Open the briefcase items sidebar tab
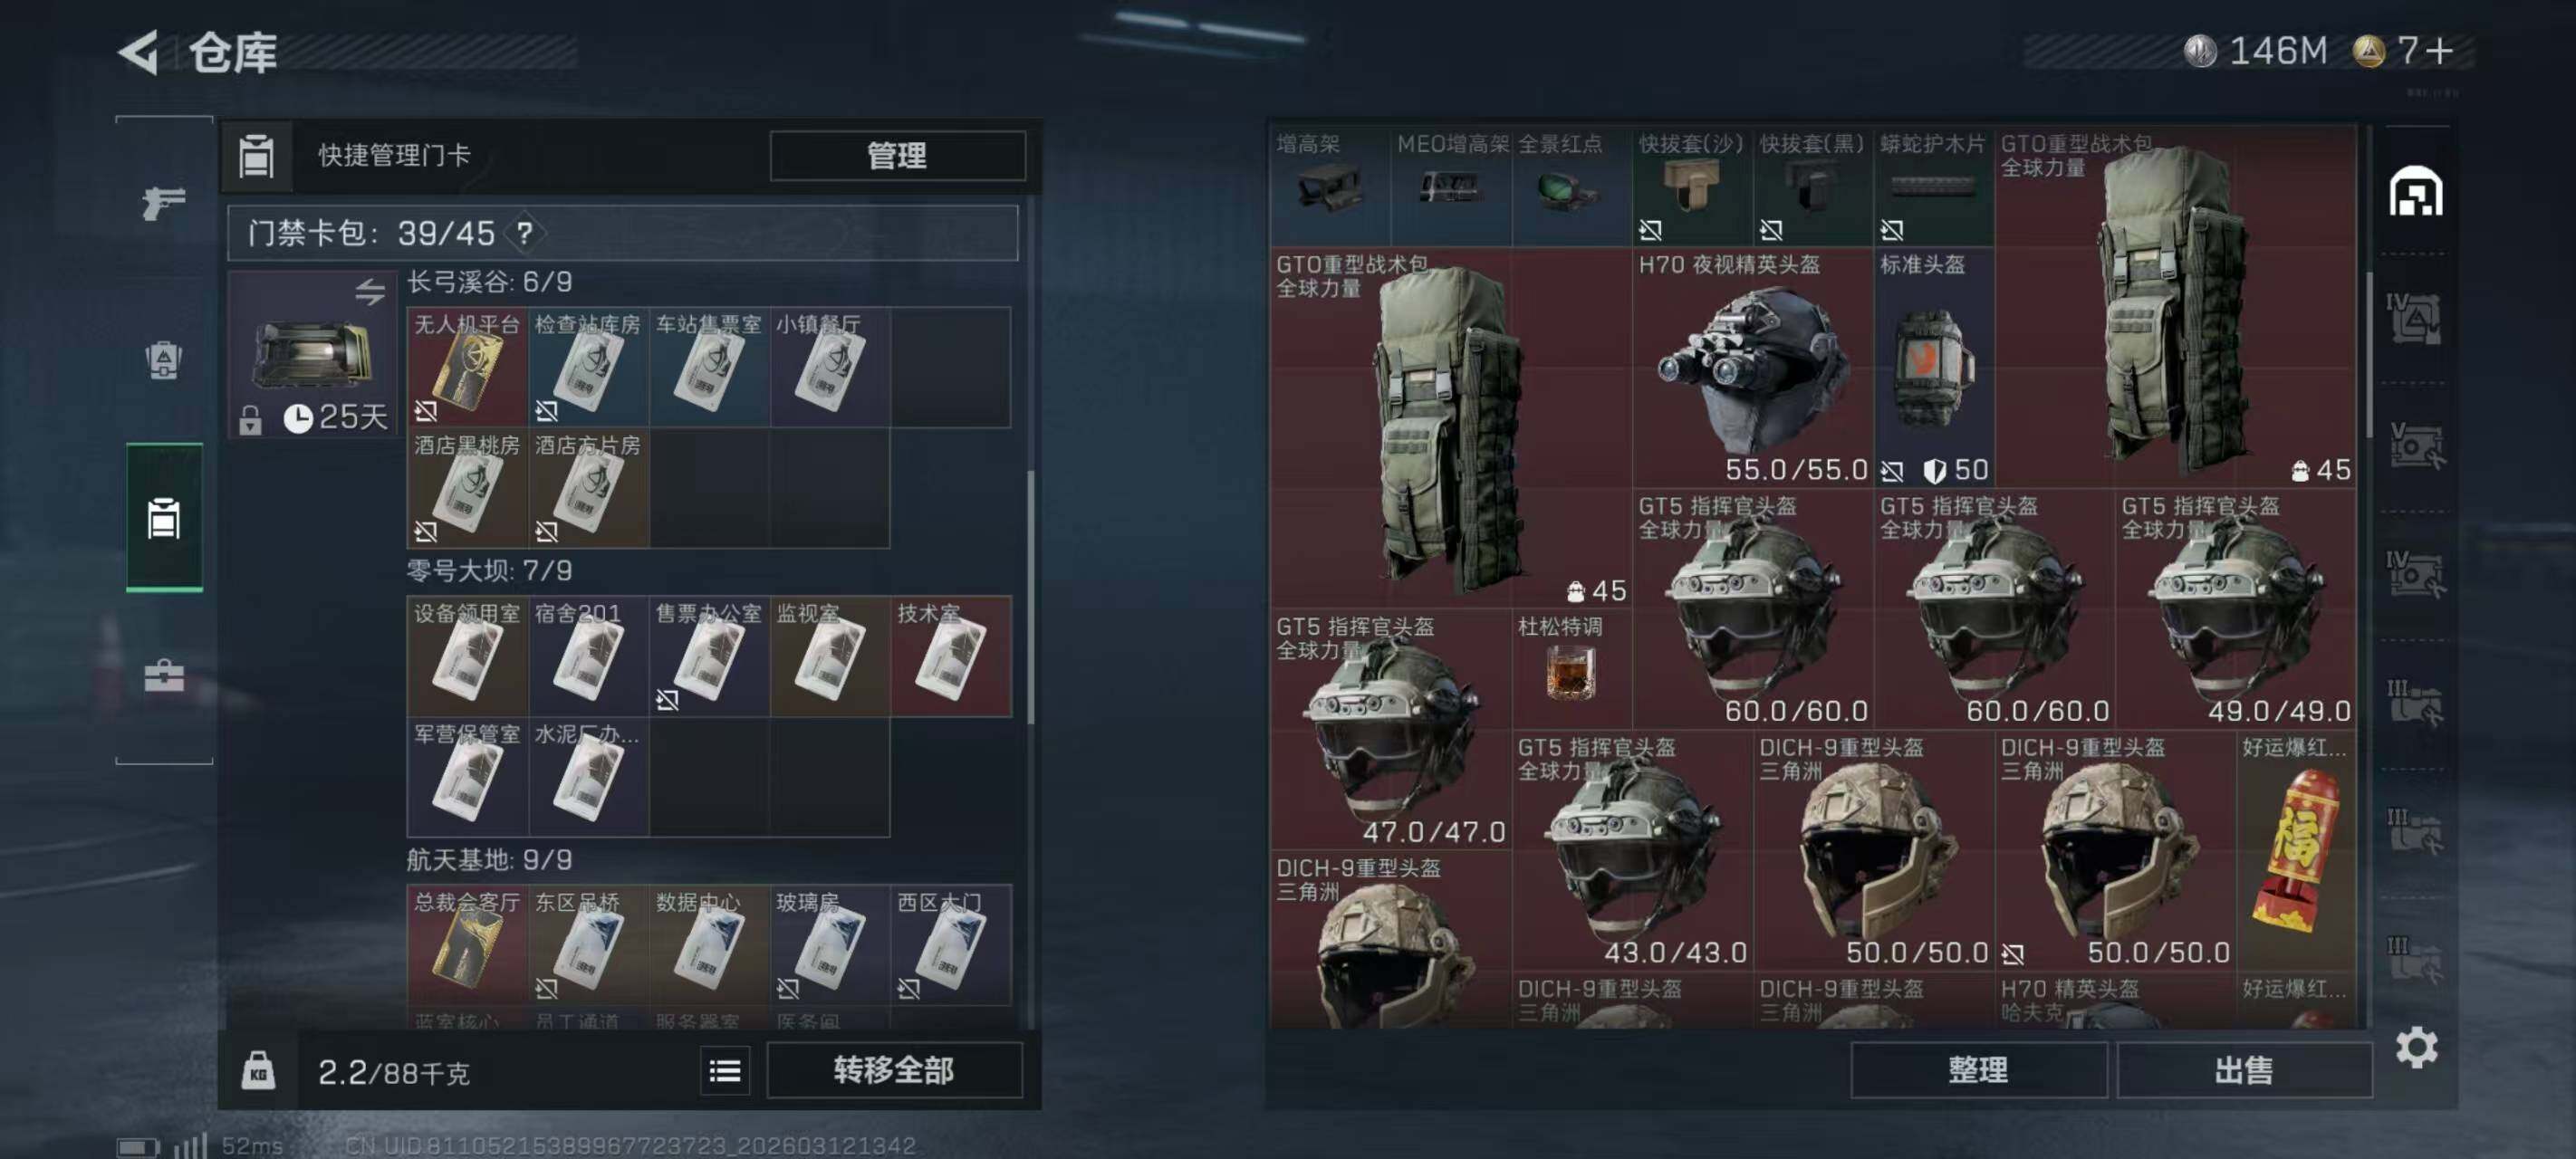This screenshot has width=2576, height=1159. coord(164,676)
